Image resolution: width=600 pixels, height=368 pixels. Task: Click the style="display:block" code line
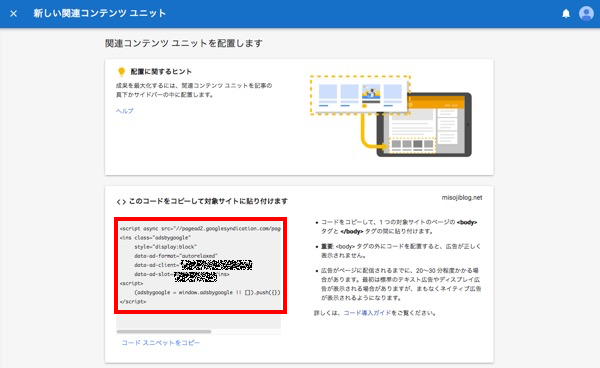tap(165, 247)
